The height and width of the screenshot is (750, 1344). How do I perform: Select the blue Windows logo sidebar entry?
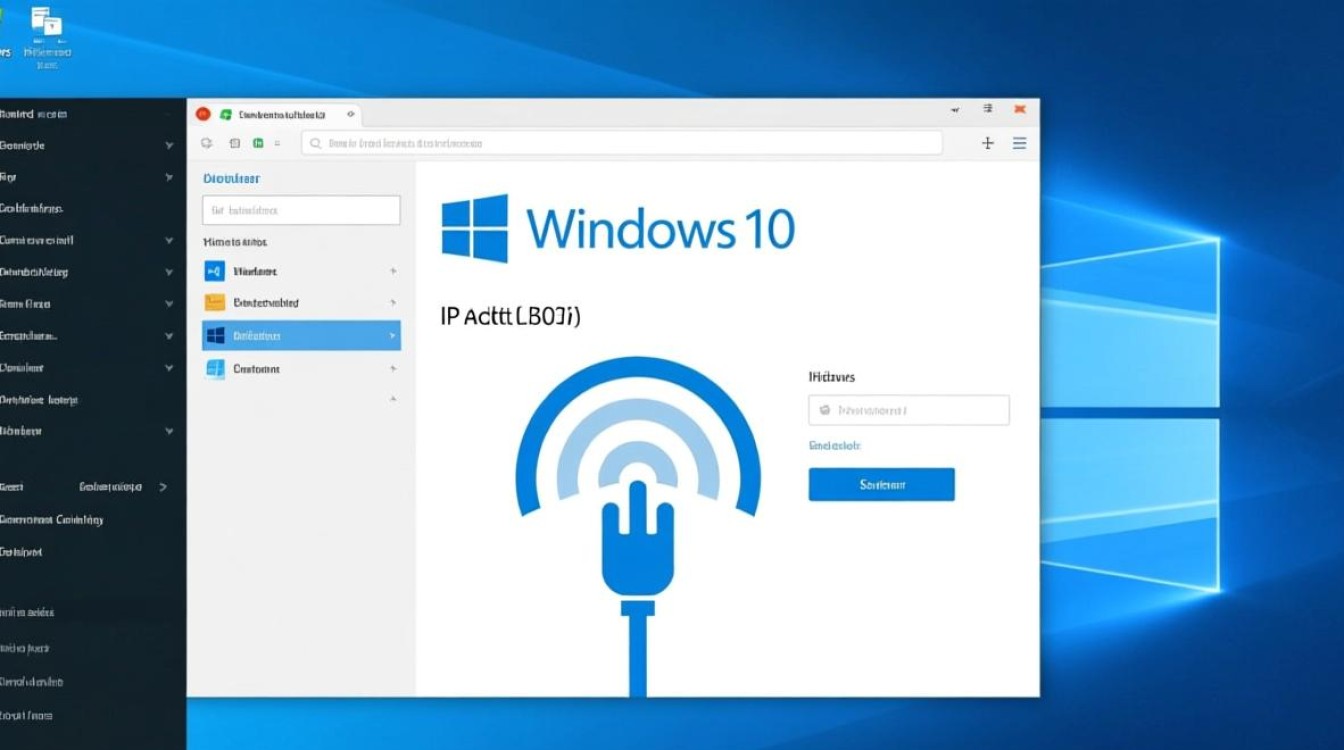coord(215,335)
